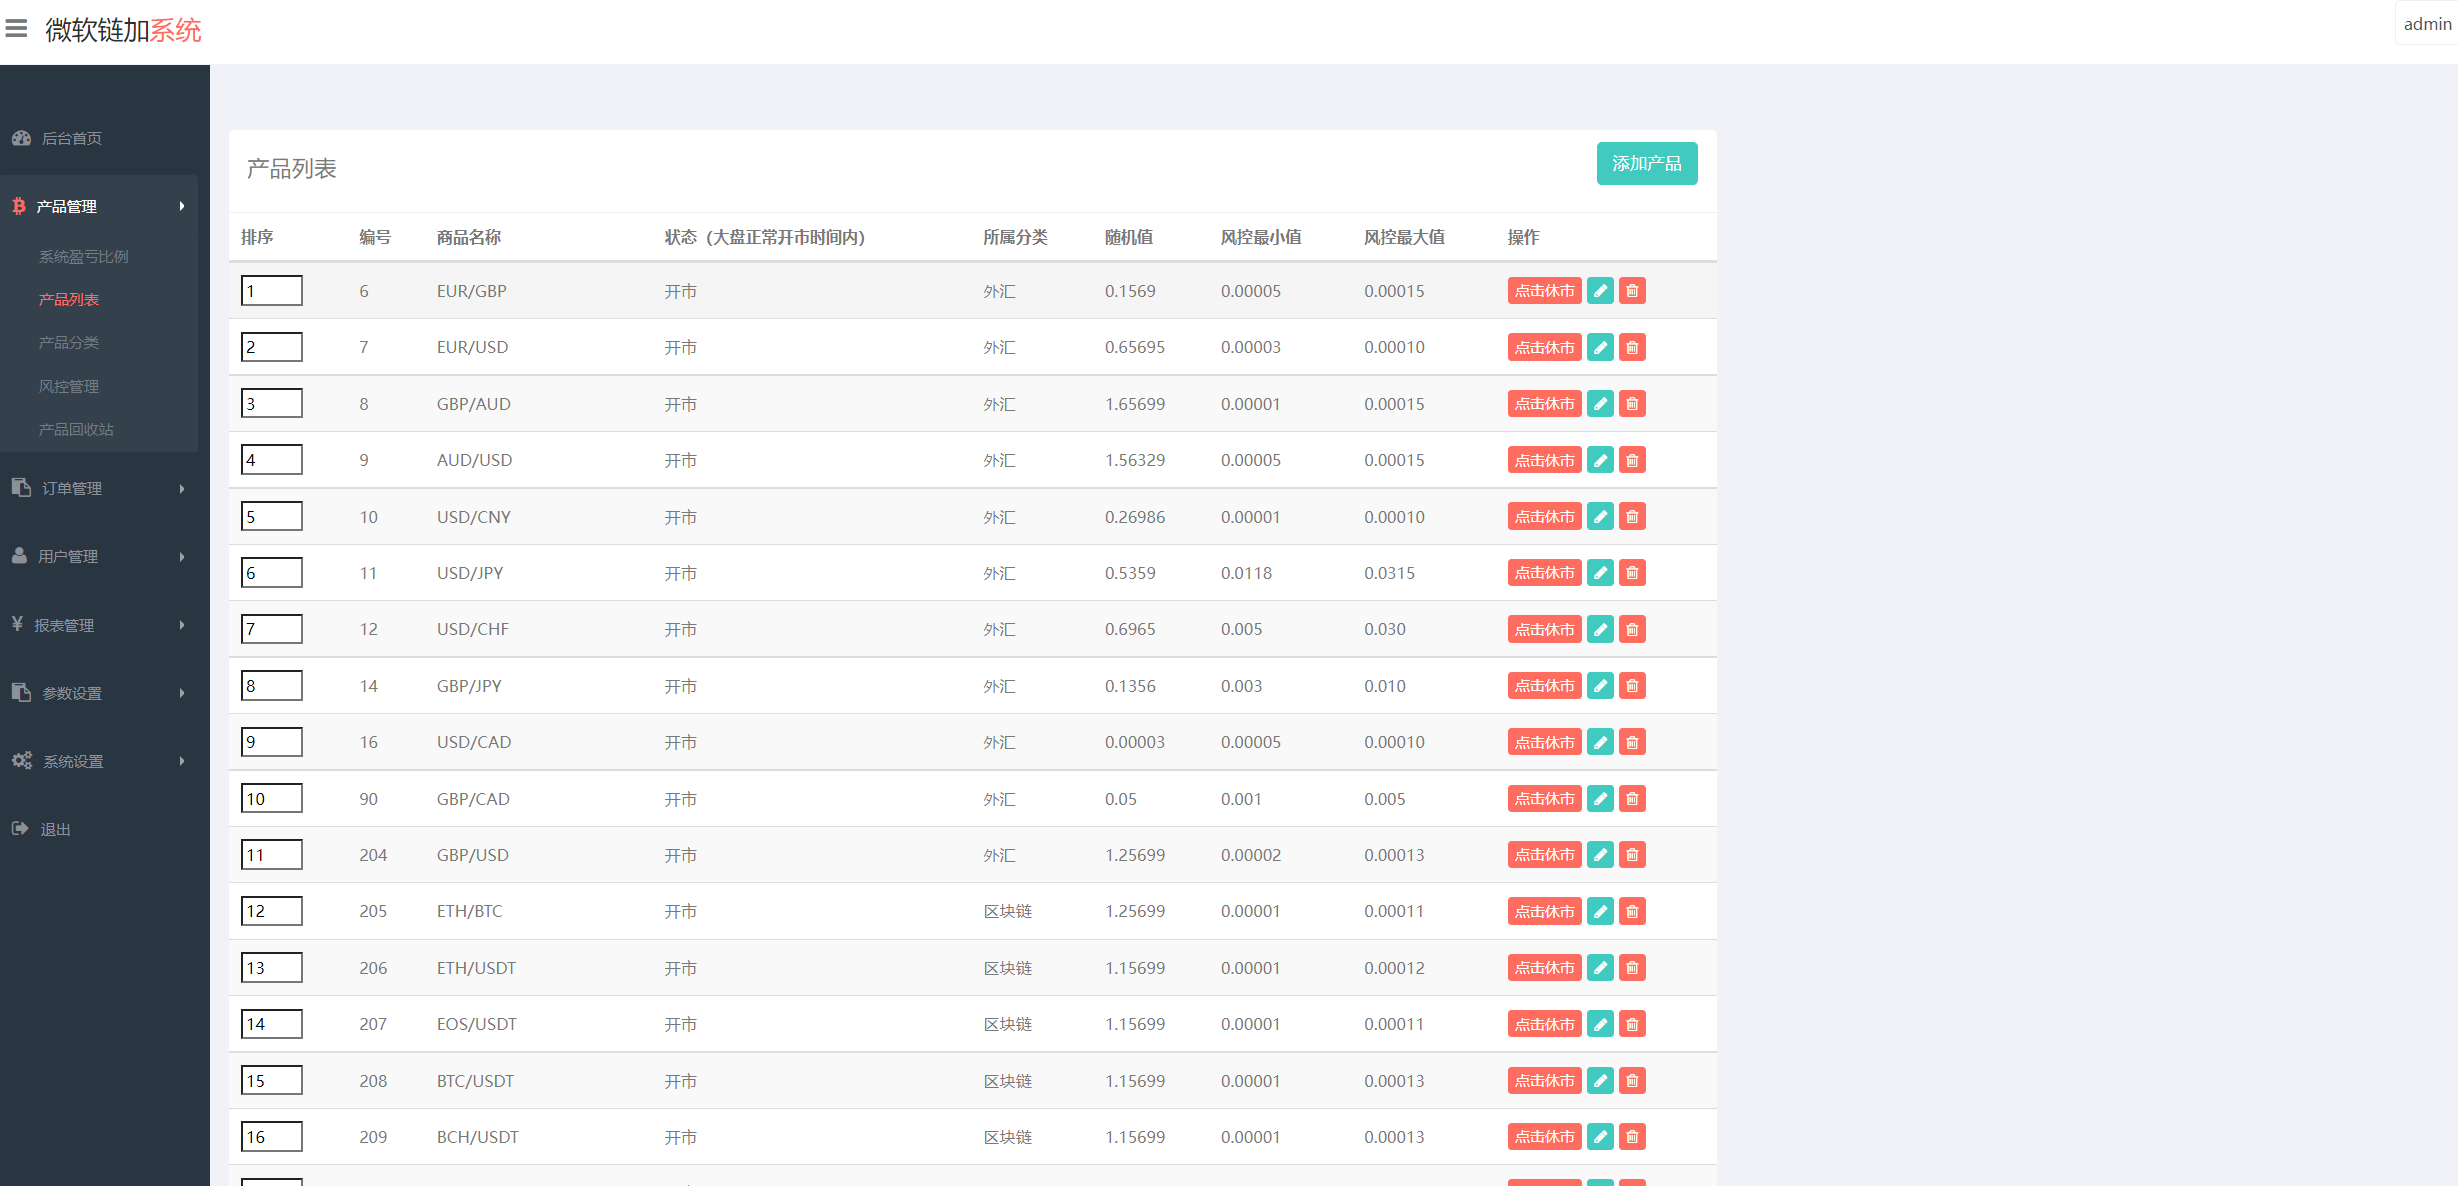Click delete trash icon for EUR/USD row

click(x=1632, y=347)
